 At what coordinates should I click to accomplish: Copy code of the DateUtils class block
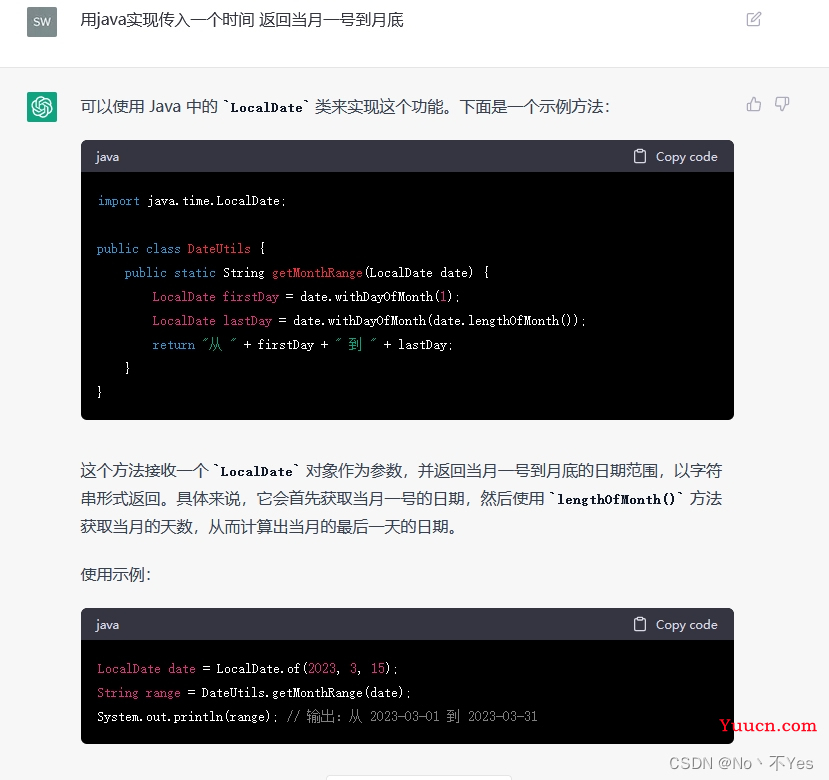[675, 157]
